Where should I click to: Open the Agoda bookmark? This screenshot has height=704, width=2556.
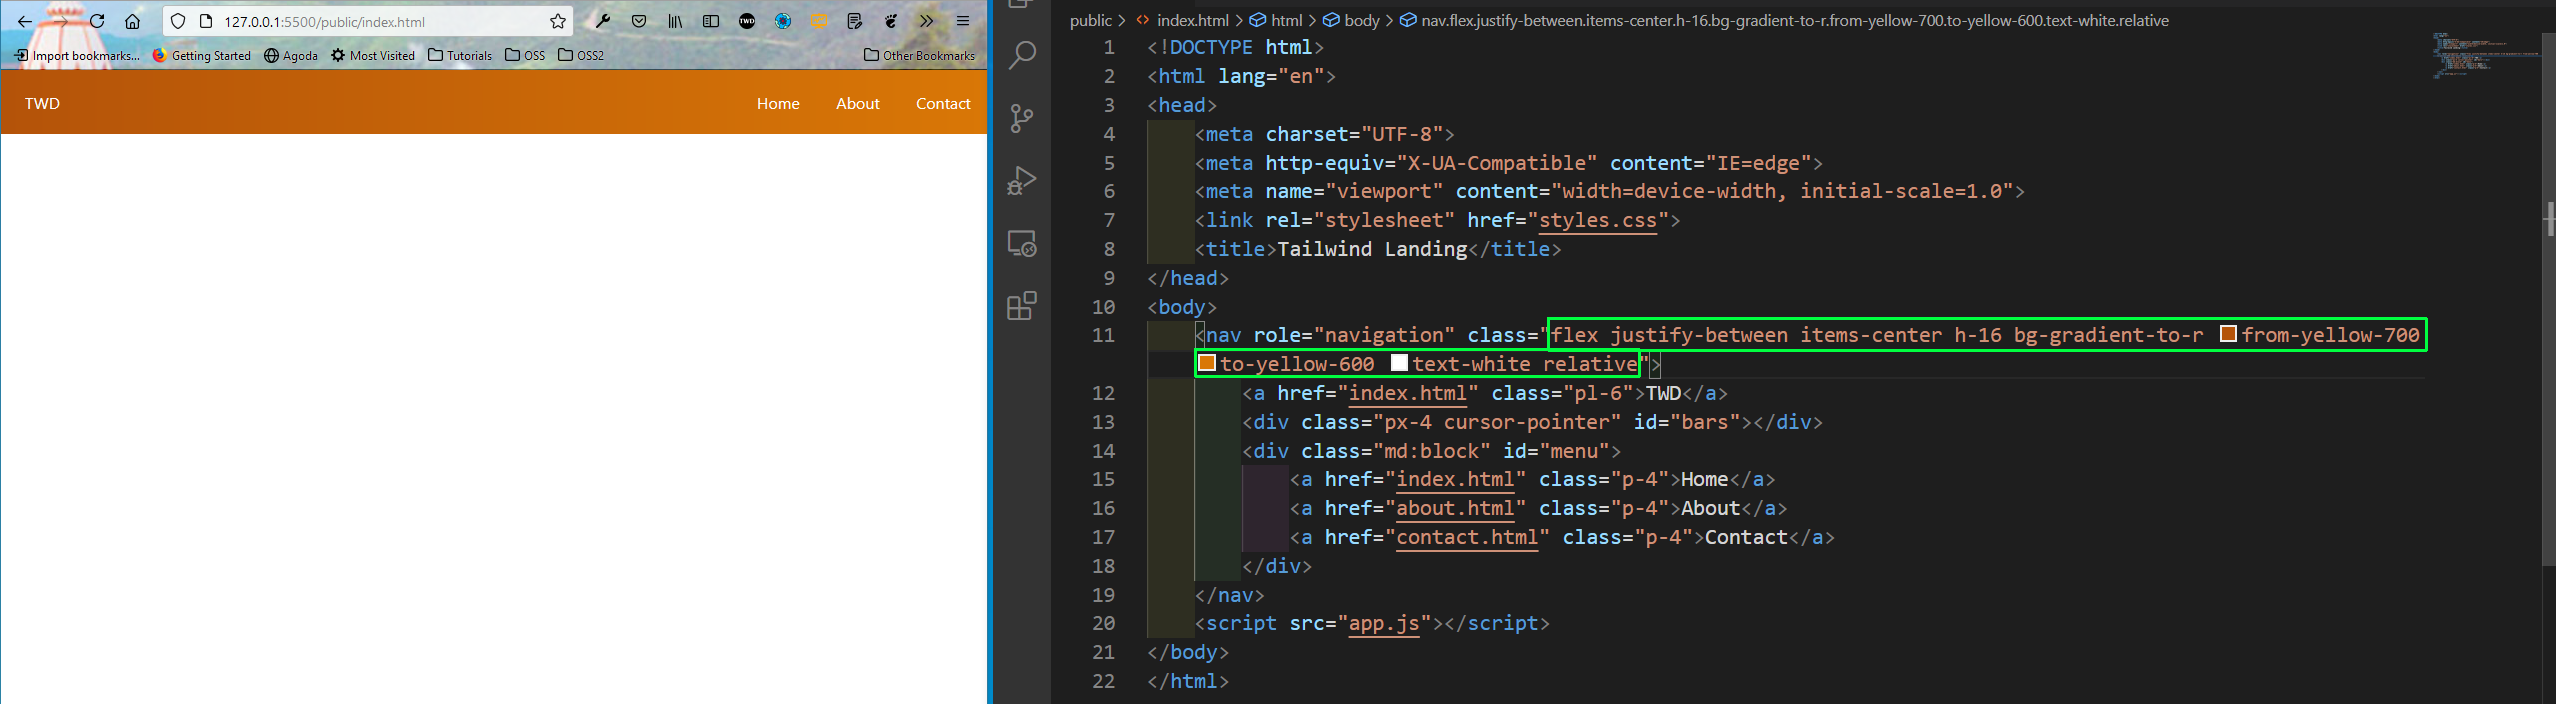pos(291,55)
